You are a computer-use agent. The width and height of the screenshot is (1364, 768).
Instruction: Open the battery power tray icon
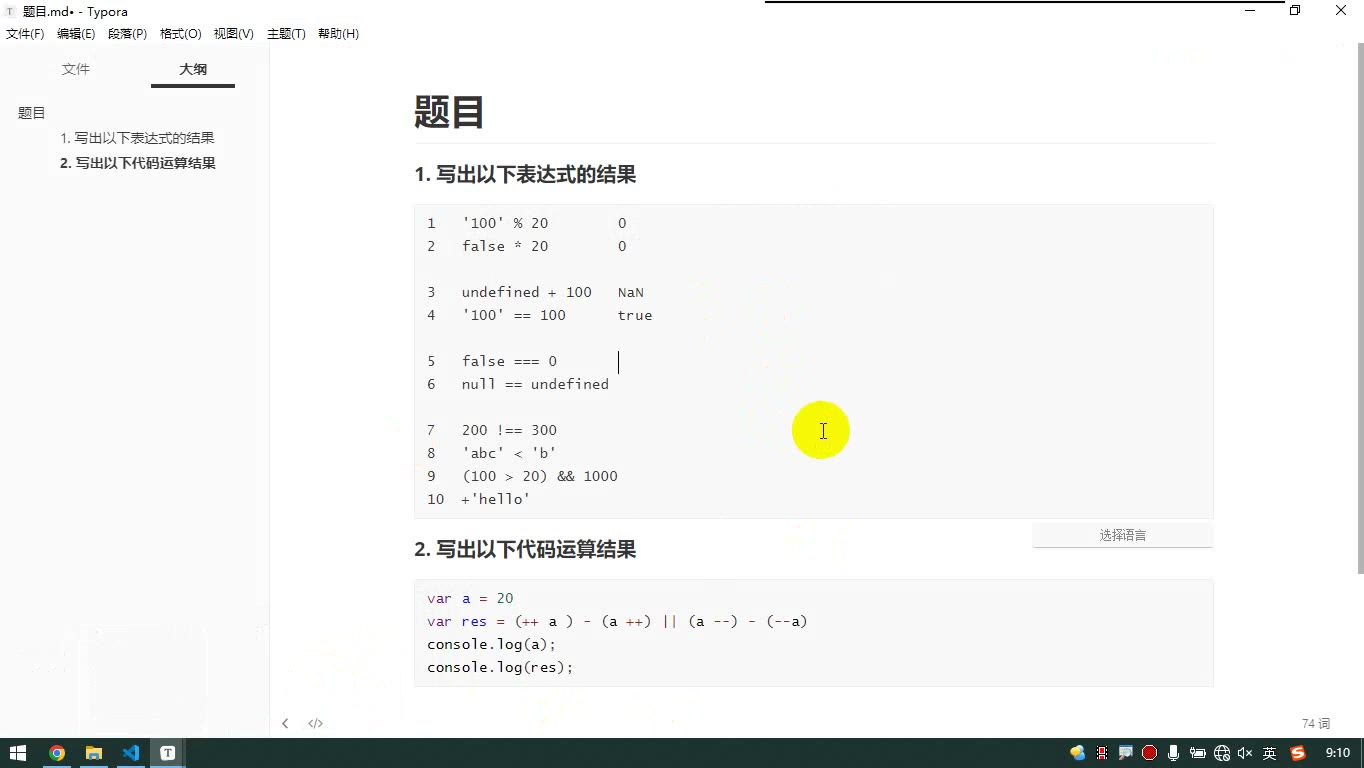tap(1197, 753)
